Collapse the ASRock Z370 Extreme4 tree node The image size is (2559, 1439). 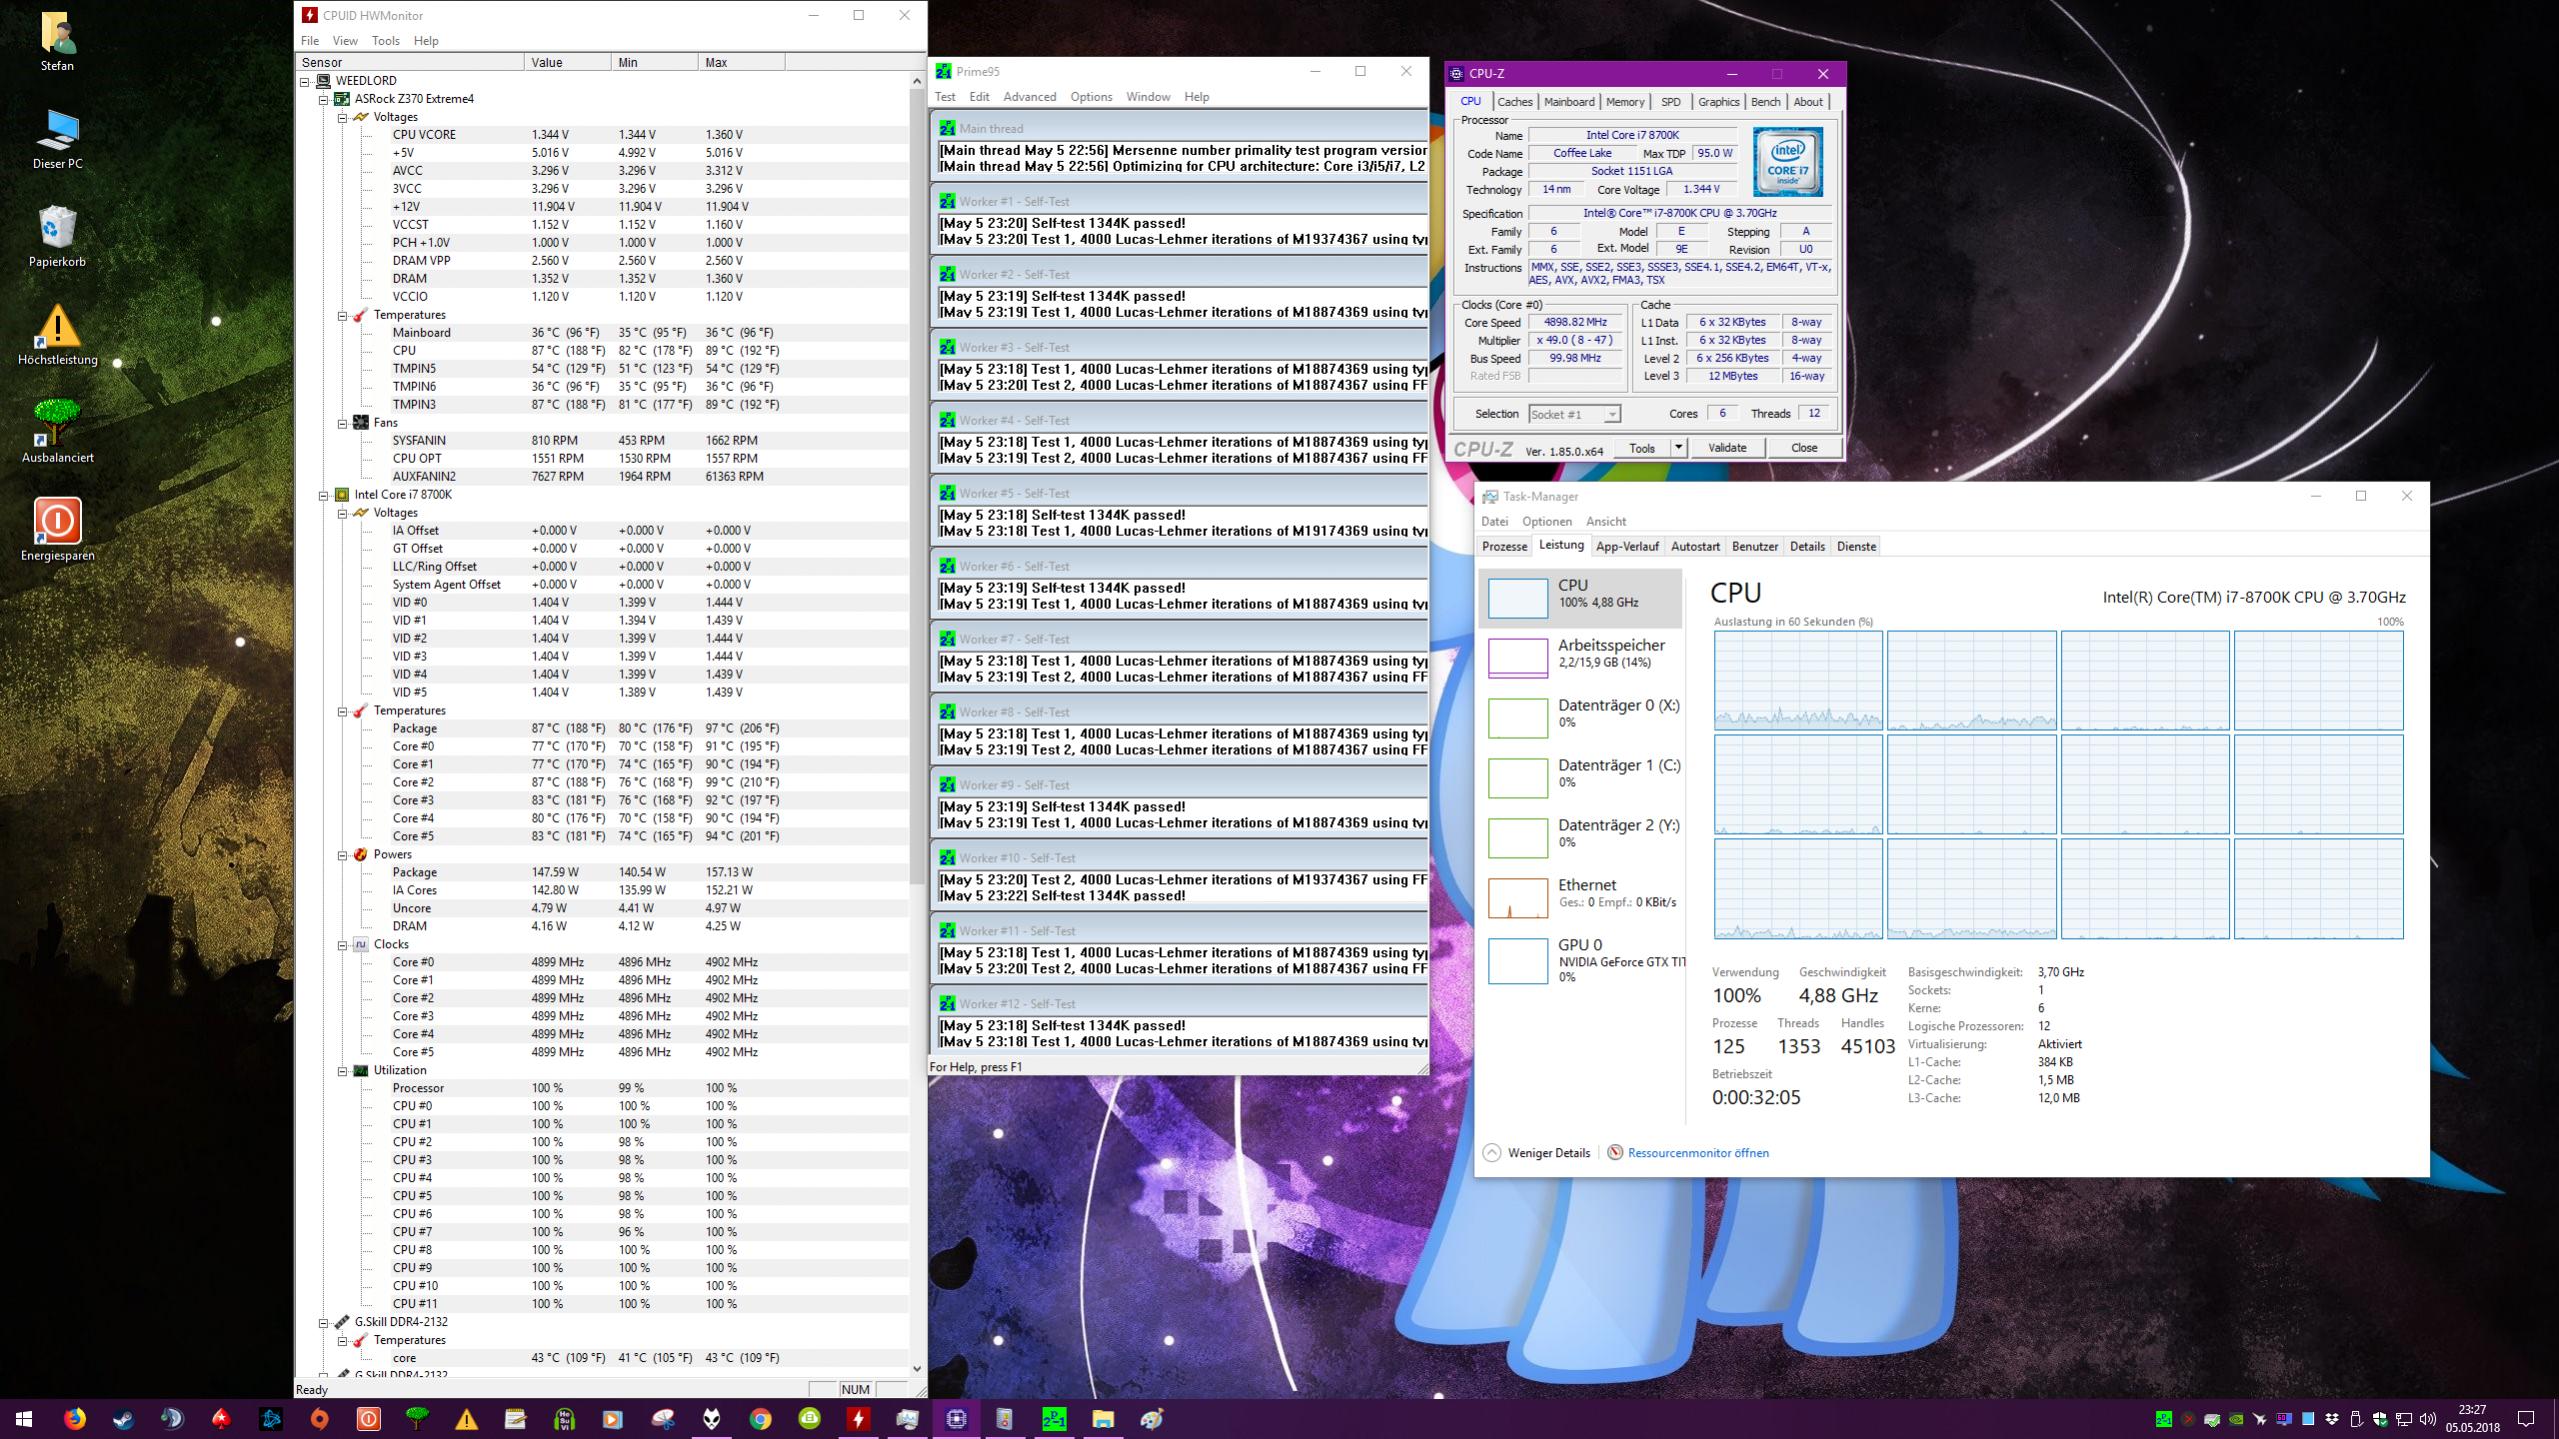[324, 99]
